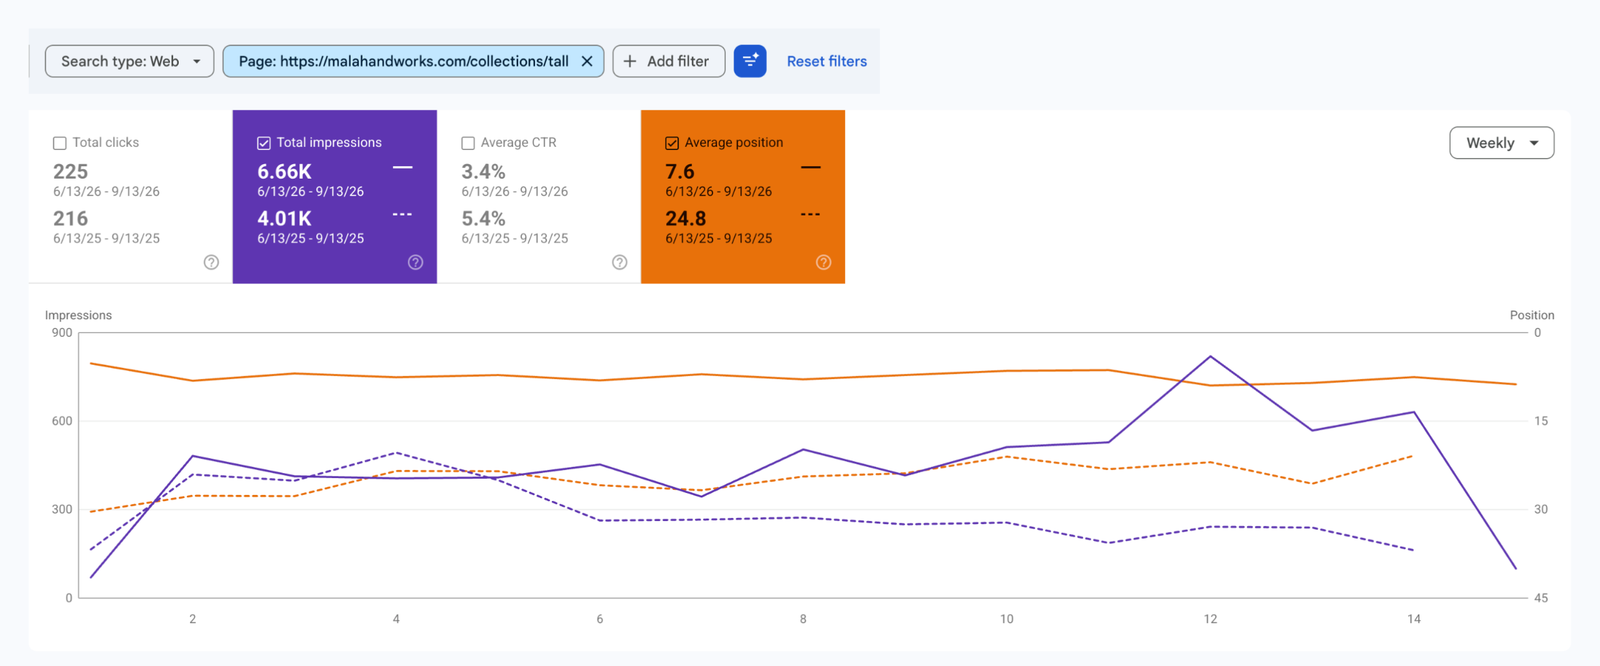Click the Reset filters link
This screenshot has width=1600, height=666.
click(827, 61)
